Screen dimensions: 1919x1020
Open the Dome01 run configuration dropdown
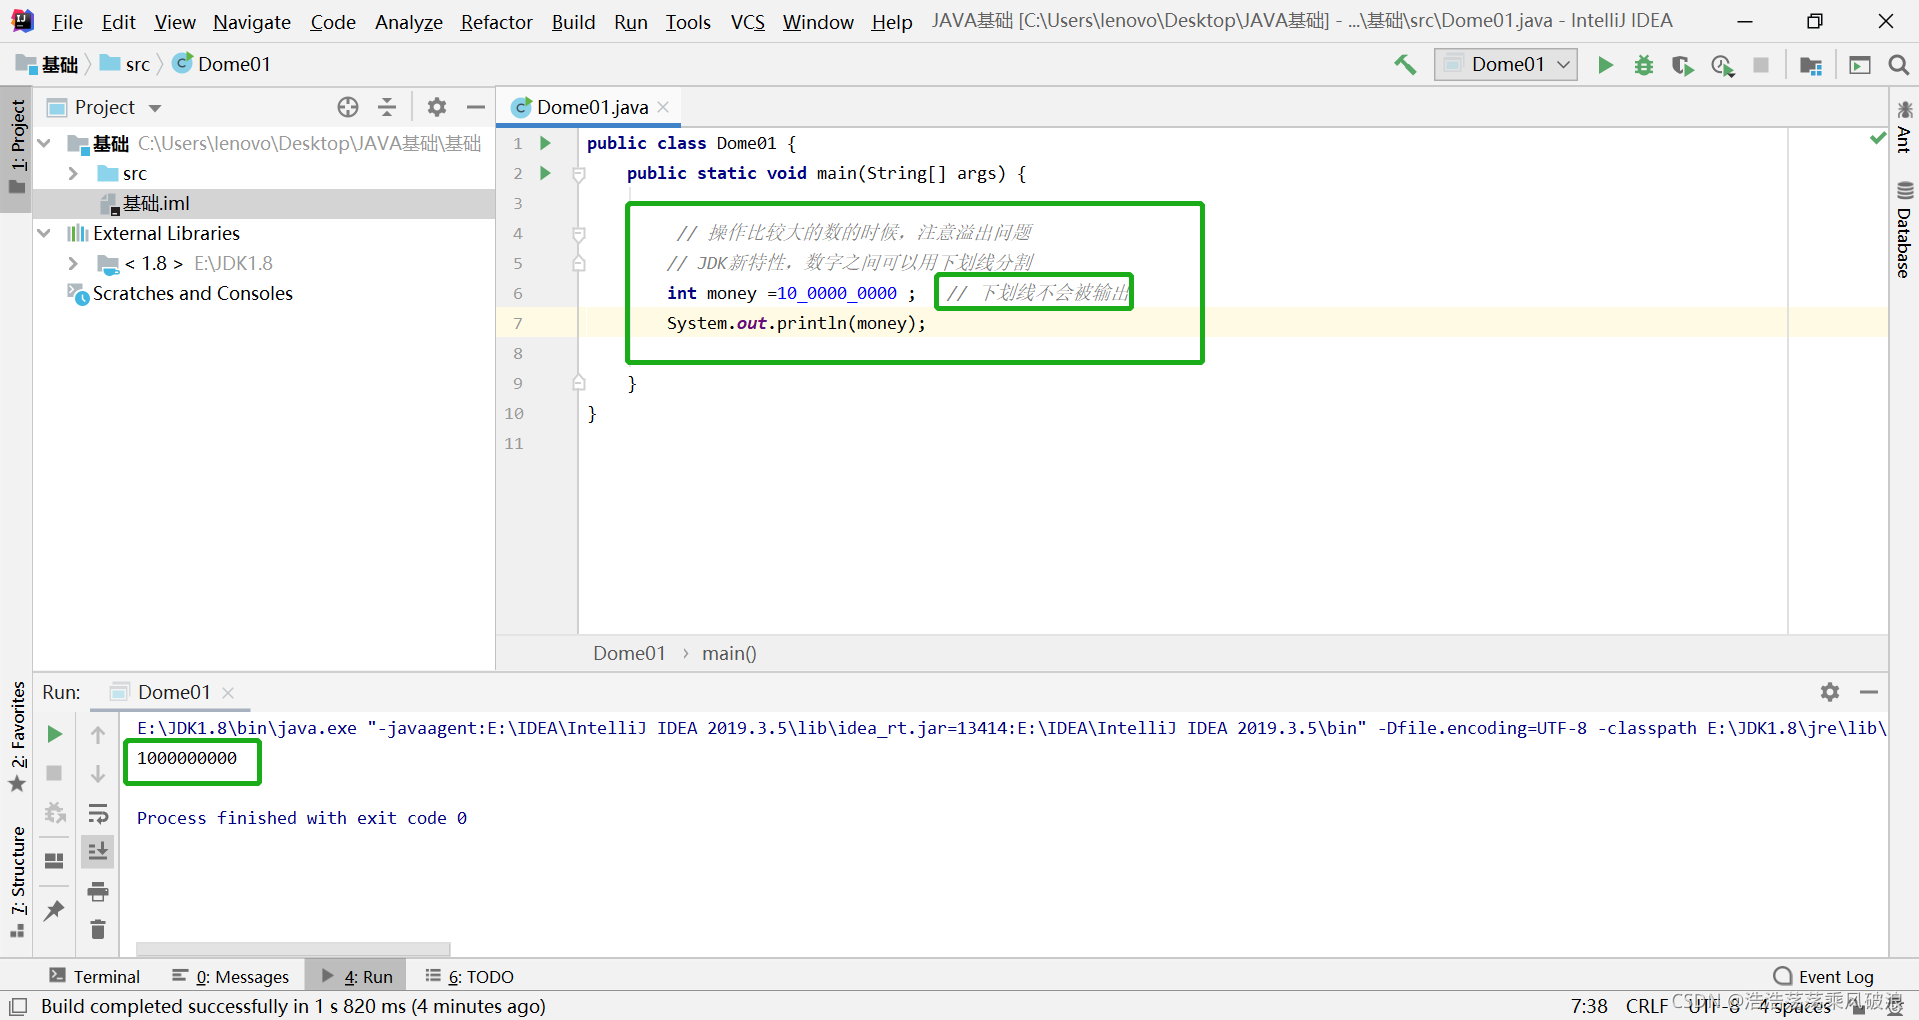1507,65
